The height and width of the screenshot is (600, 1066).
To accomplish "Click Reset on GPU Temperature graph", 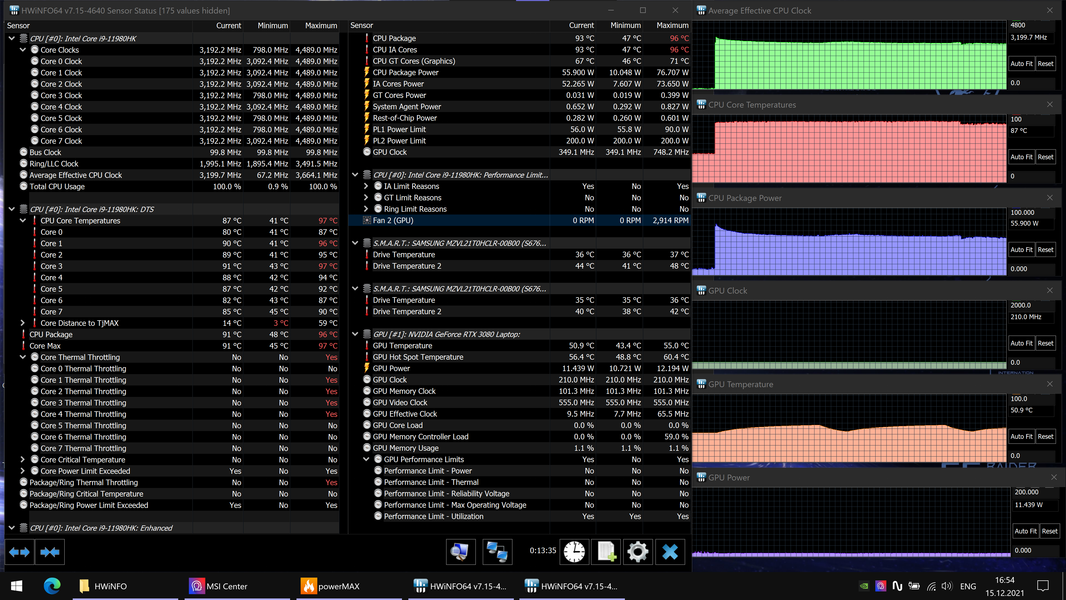I will [x=1046, y=436].
